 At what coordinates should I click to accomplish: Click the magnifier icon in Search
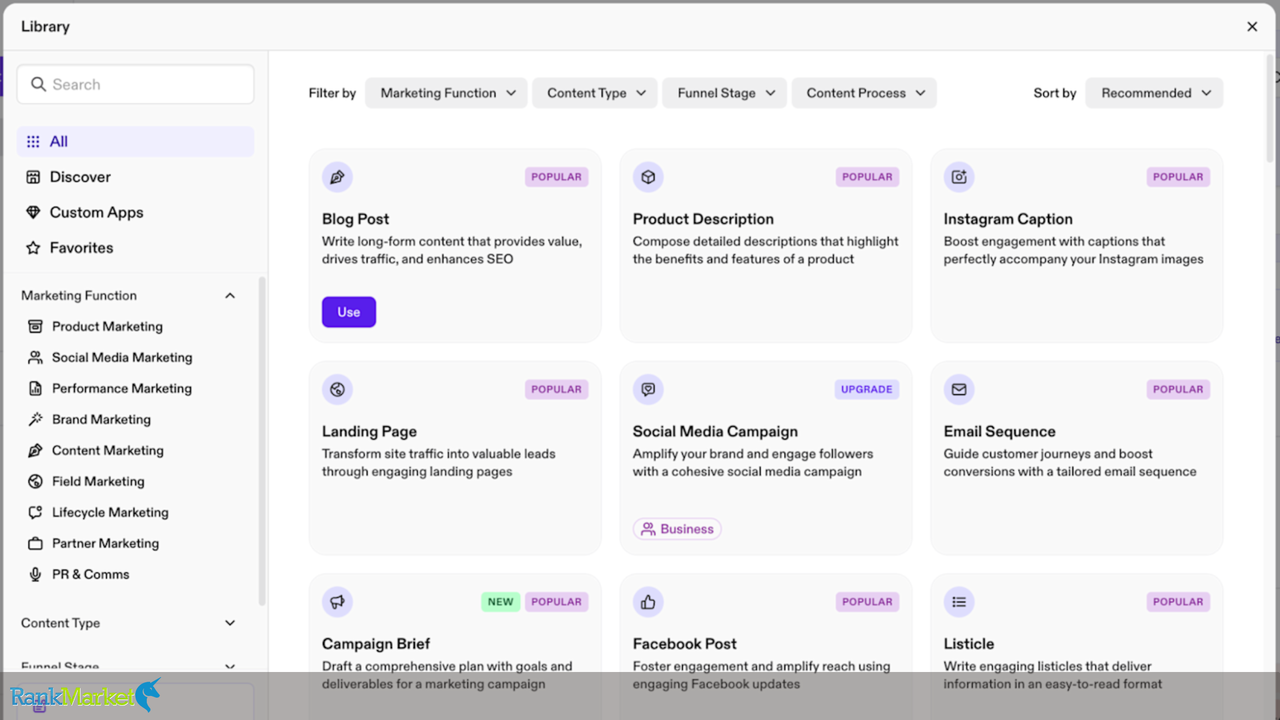pos(39,85)
